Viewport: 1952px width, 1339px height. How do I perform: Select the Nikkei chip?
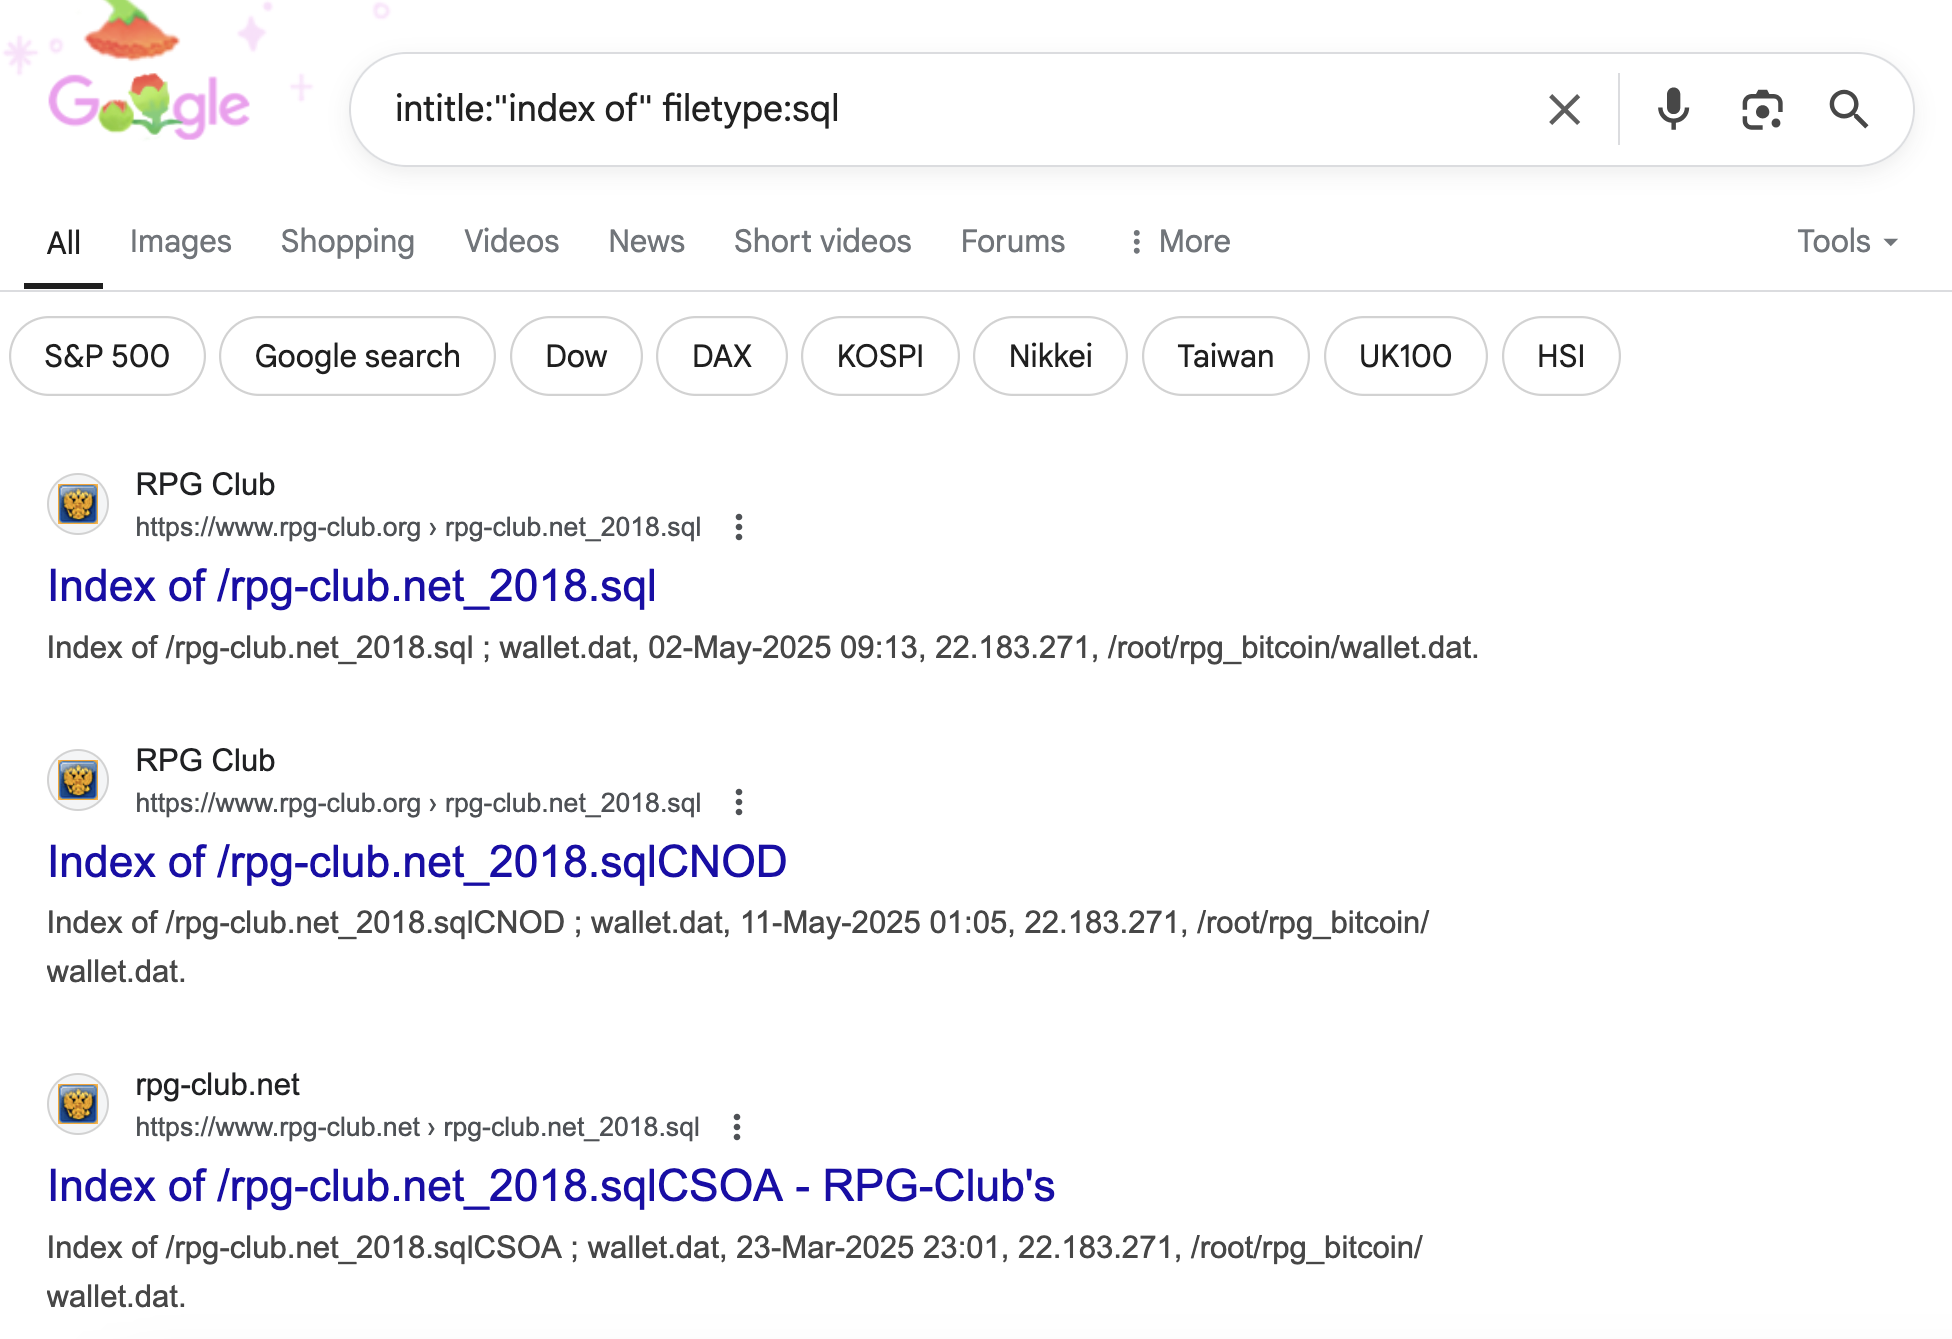coord(1050,356)
